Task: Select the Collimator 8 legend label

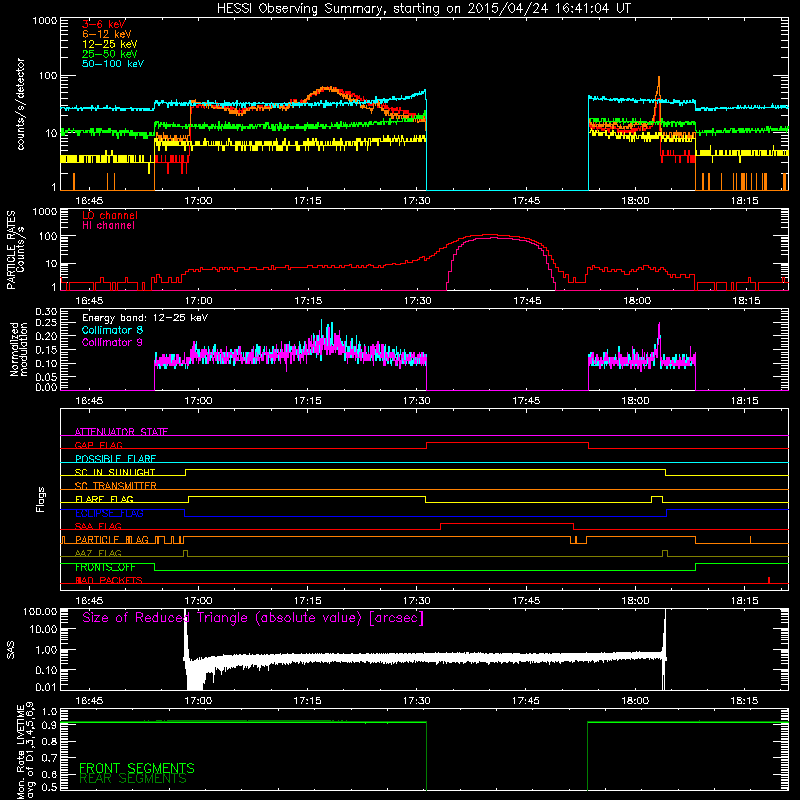Action: (112, 330)
